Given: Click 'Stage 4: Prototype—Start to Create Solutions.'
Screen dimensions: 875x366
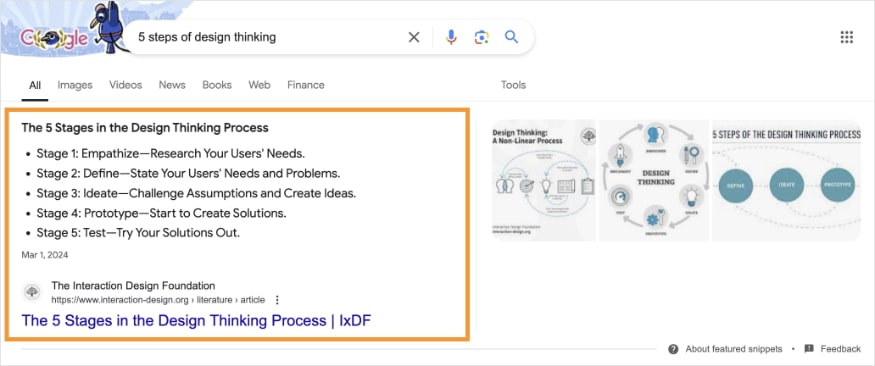Looking at the screenshot, I should pyautogui.click(x=161, y=213).
